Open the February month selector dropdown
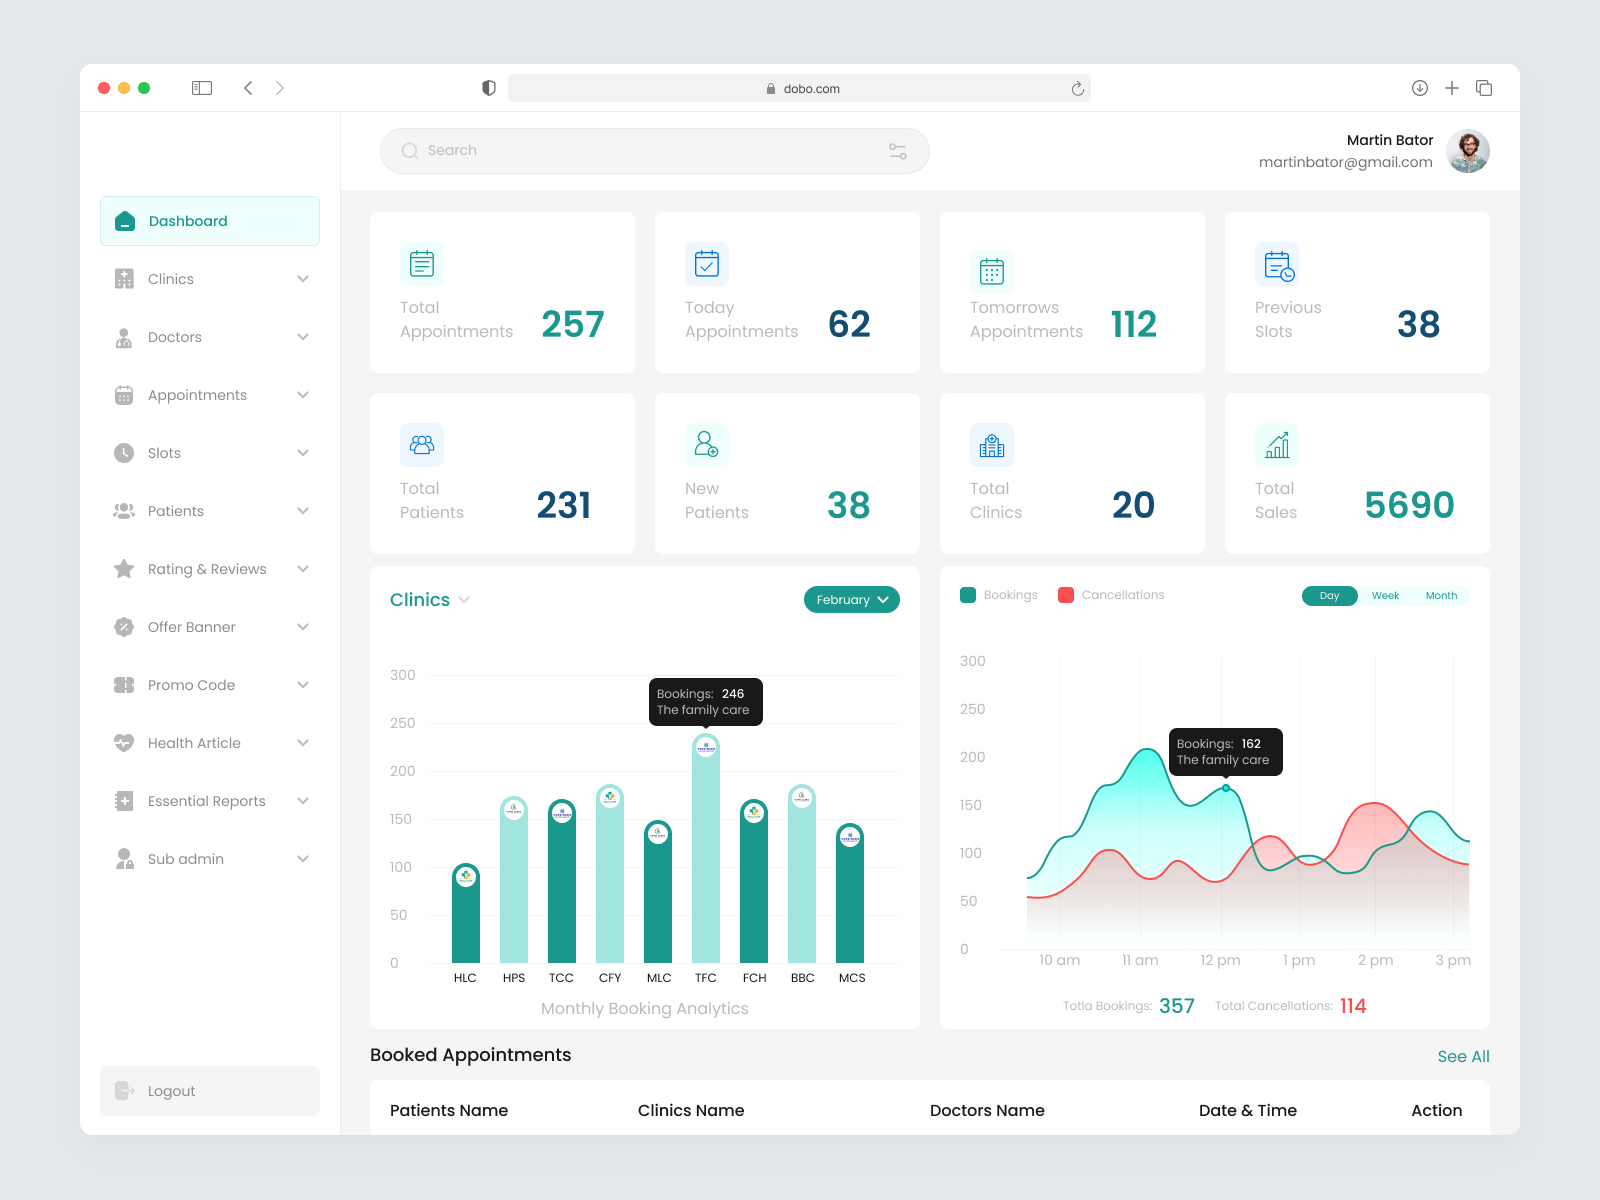 coord(851,599)
